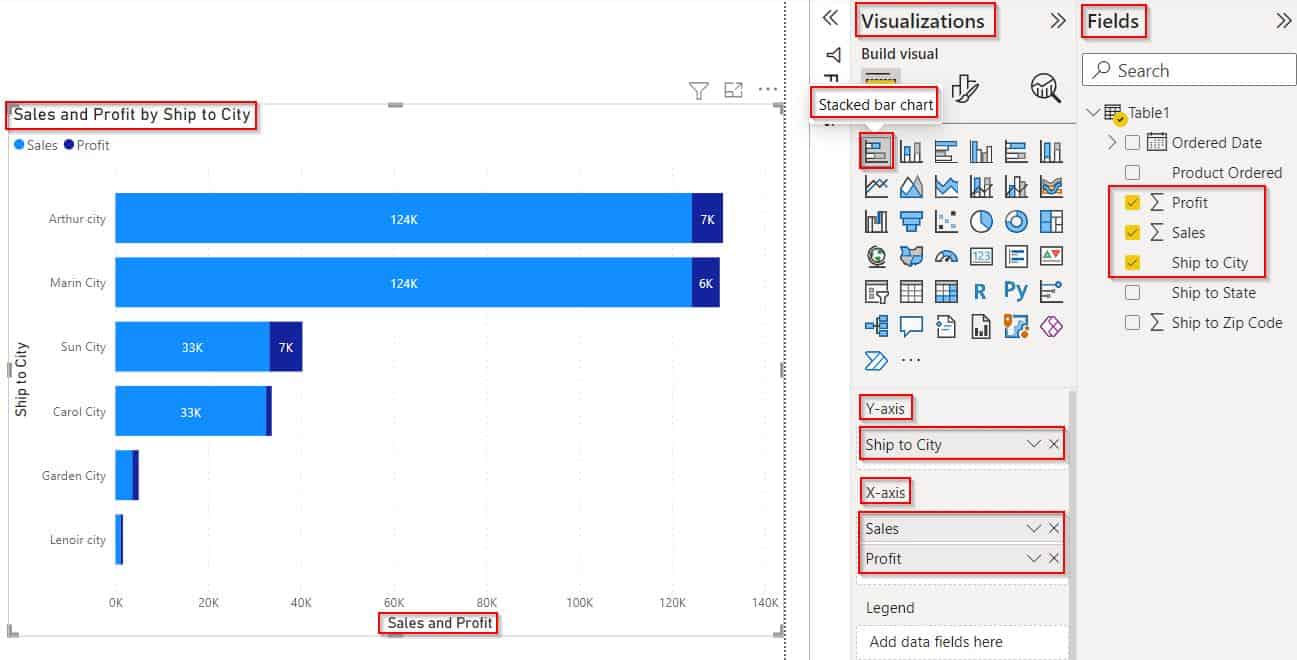The width and height of the screenshot is (1297, 660).
Task: Choose the Gauge visual
Action: point(946,256)
